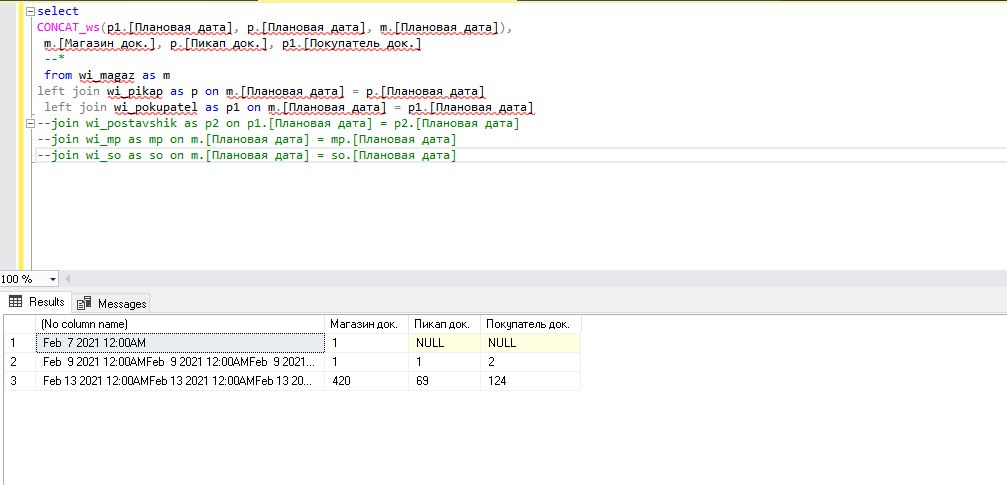Switch to the Results tab
1007x485 pixels.
[x=46, y=302]
